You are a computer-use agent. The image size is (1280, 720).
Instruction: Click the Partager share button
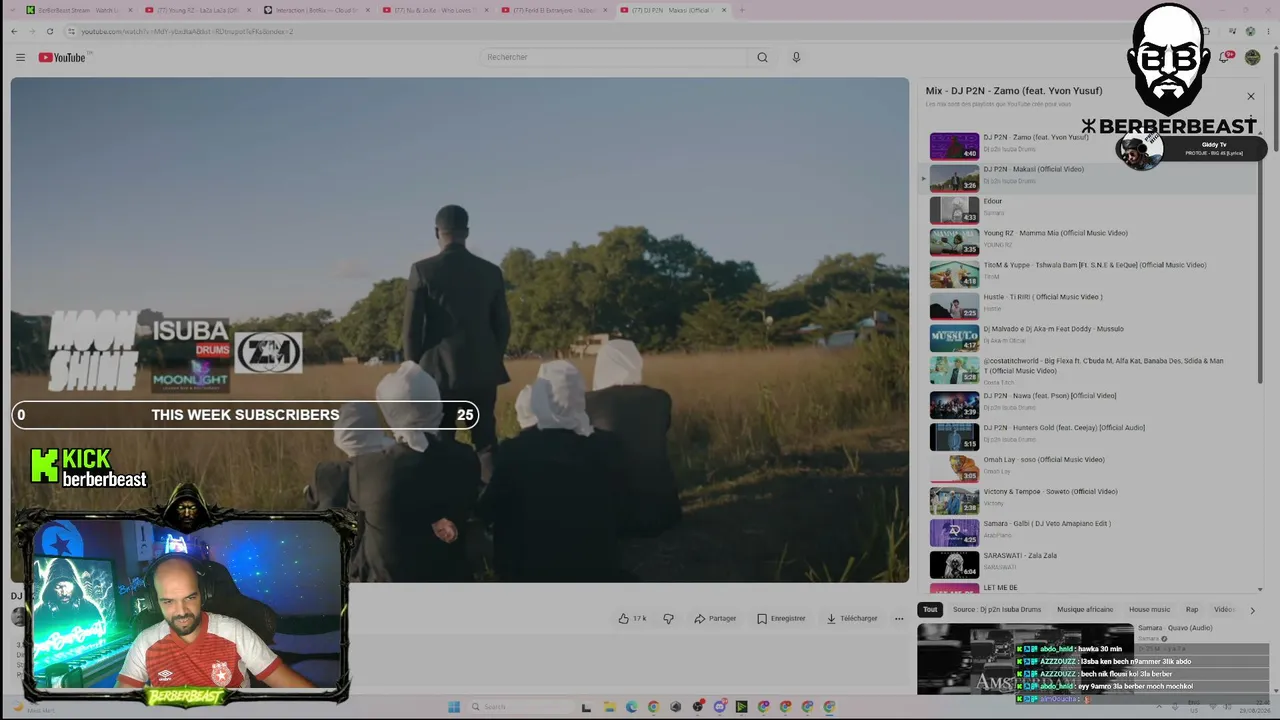click(x=715, y=618)
